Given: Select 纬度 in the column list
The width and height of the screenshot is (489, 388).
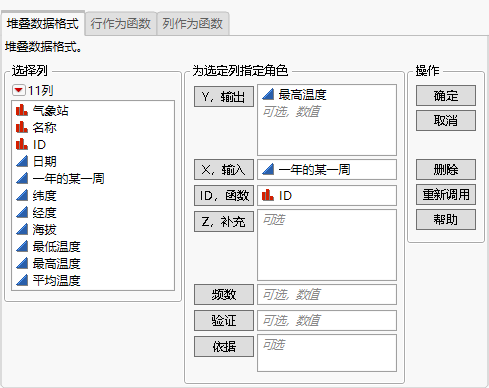Looking at the screenshot, I should [44, 195].
